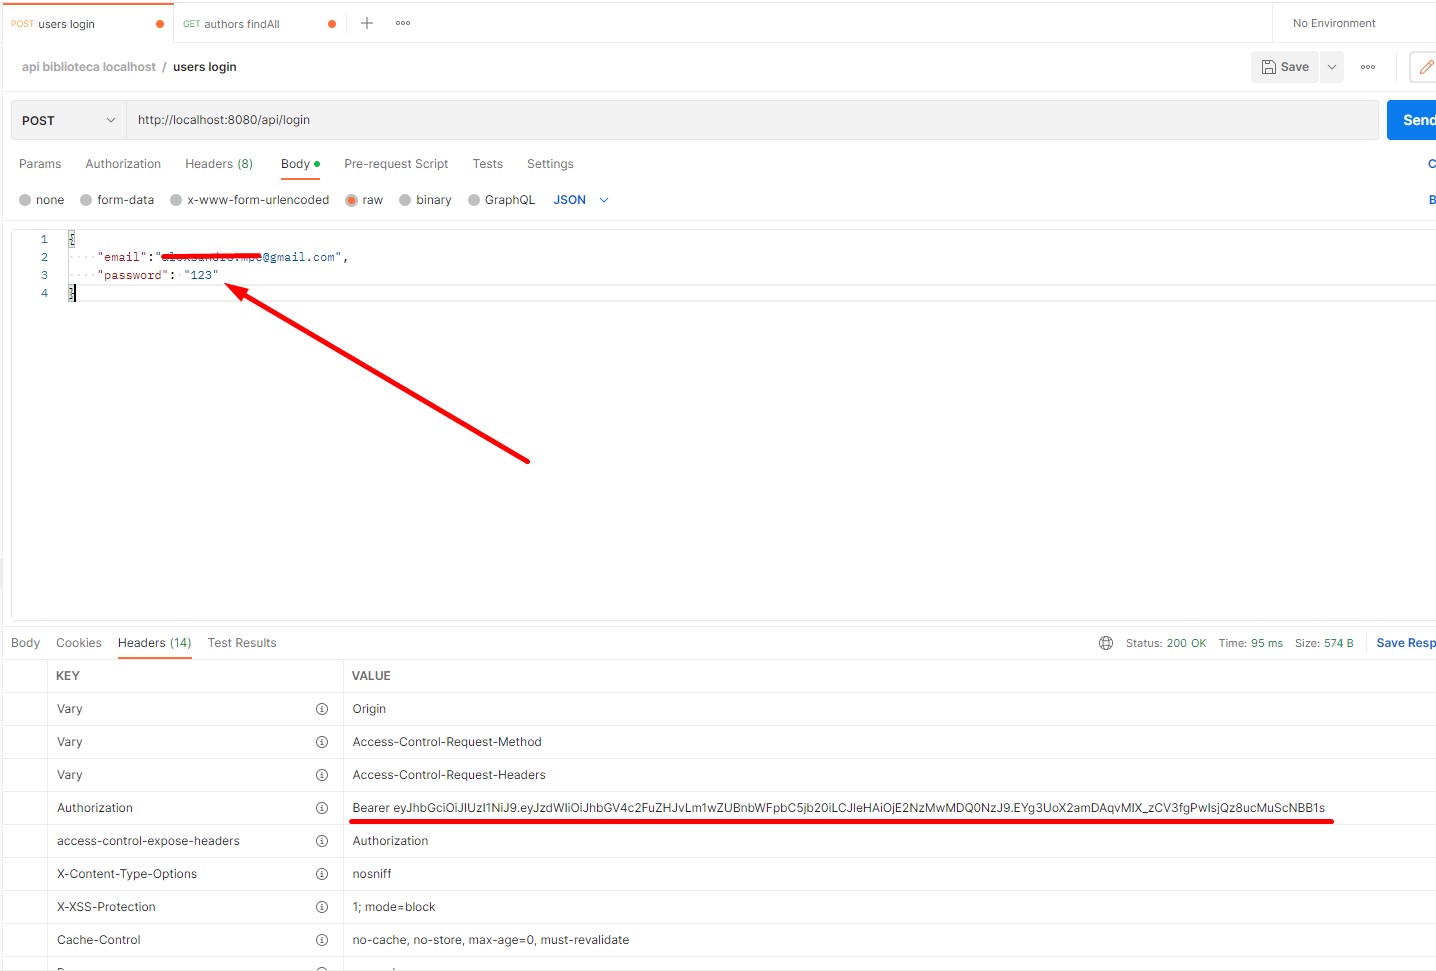Click the Cache-Control no-cache value

tap(491, 940)
